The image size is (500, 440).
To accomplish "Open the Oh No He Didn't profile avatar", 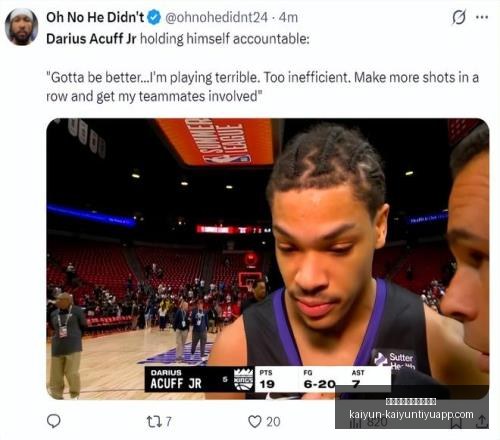I will tap(21, 27).
